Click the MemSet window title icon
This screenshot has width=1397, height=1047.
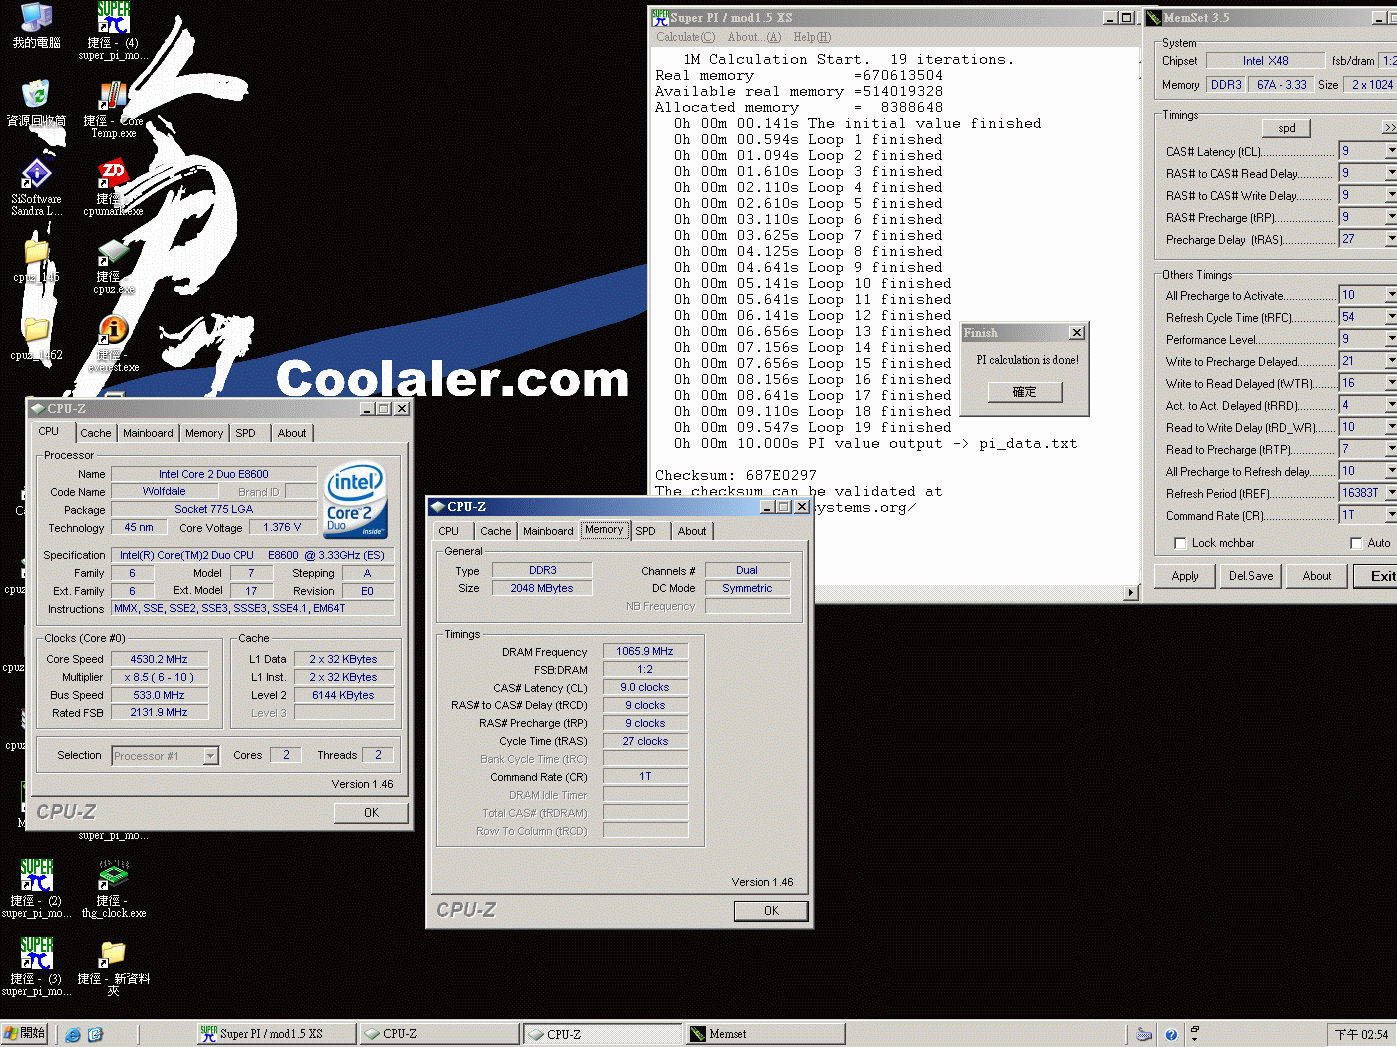1154,17
